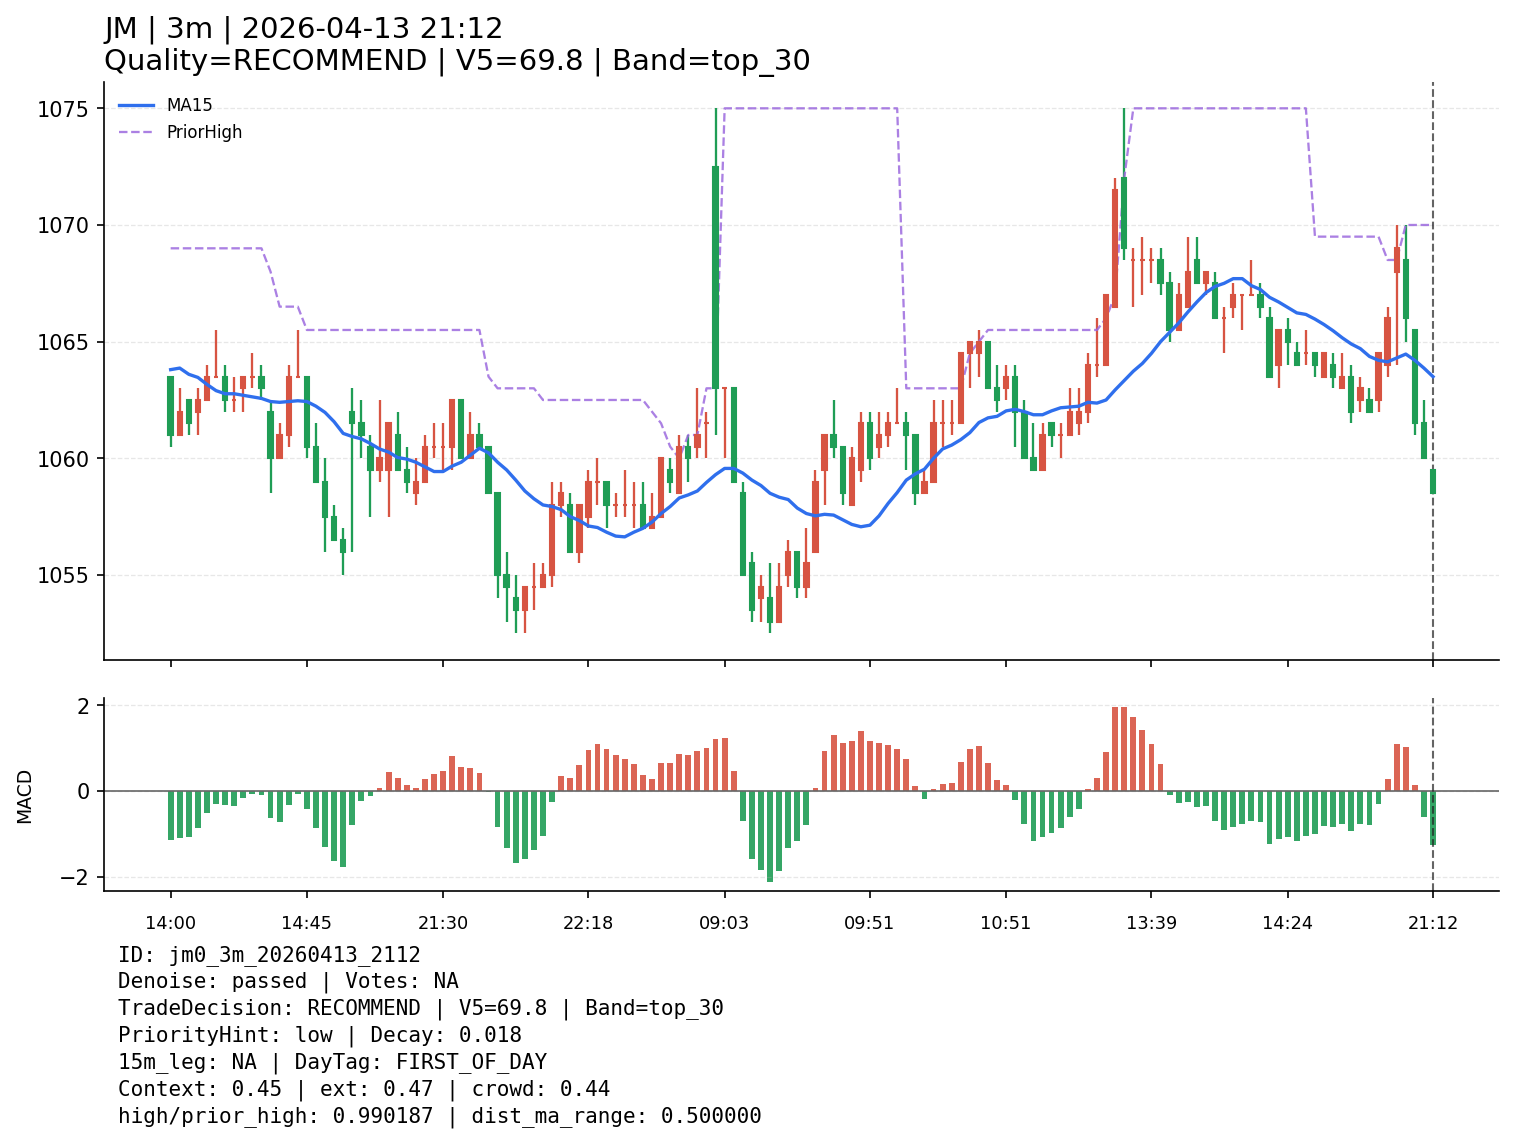The height and width of the screenshot is (1143, 1514).
Task: Click the 09:03 time axis label
Action: point(724,923)
